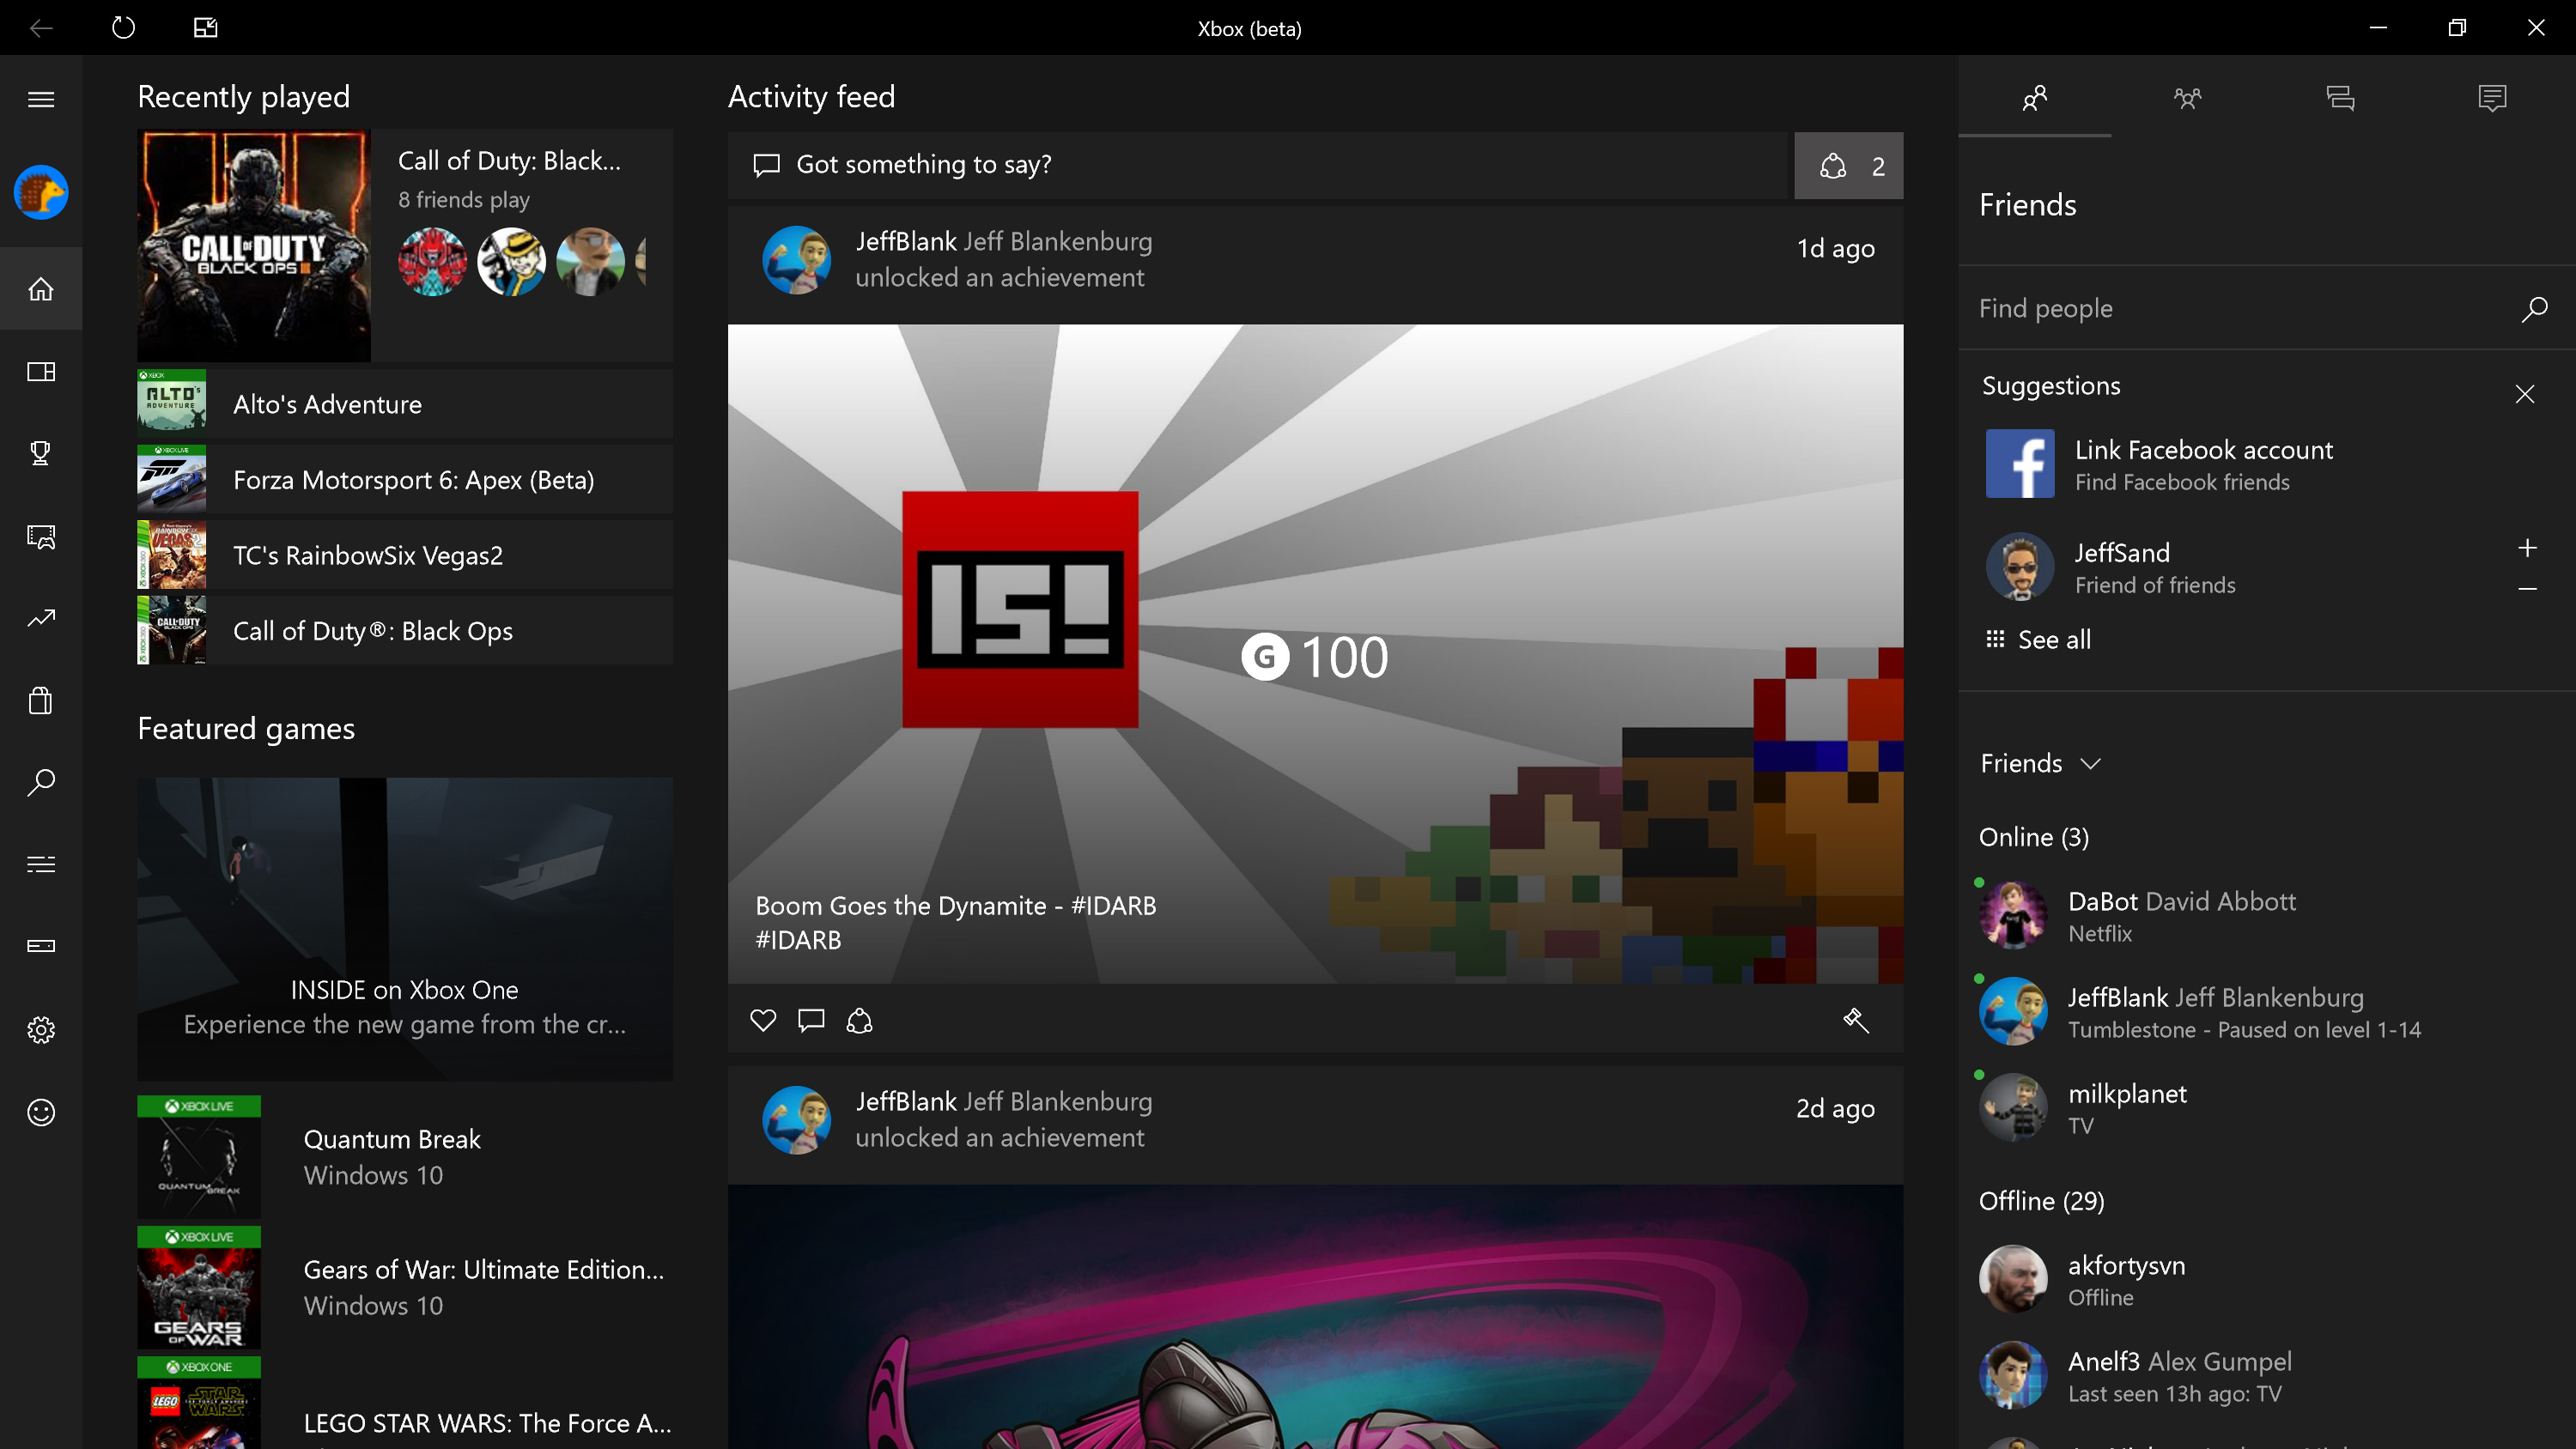Open Call of Duty®: Black Ops entry

click(405, 630)
